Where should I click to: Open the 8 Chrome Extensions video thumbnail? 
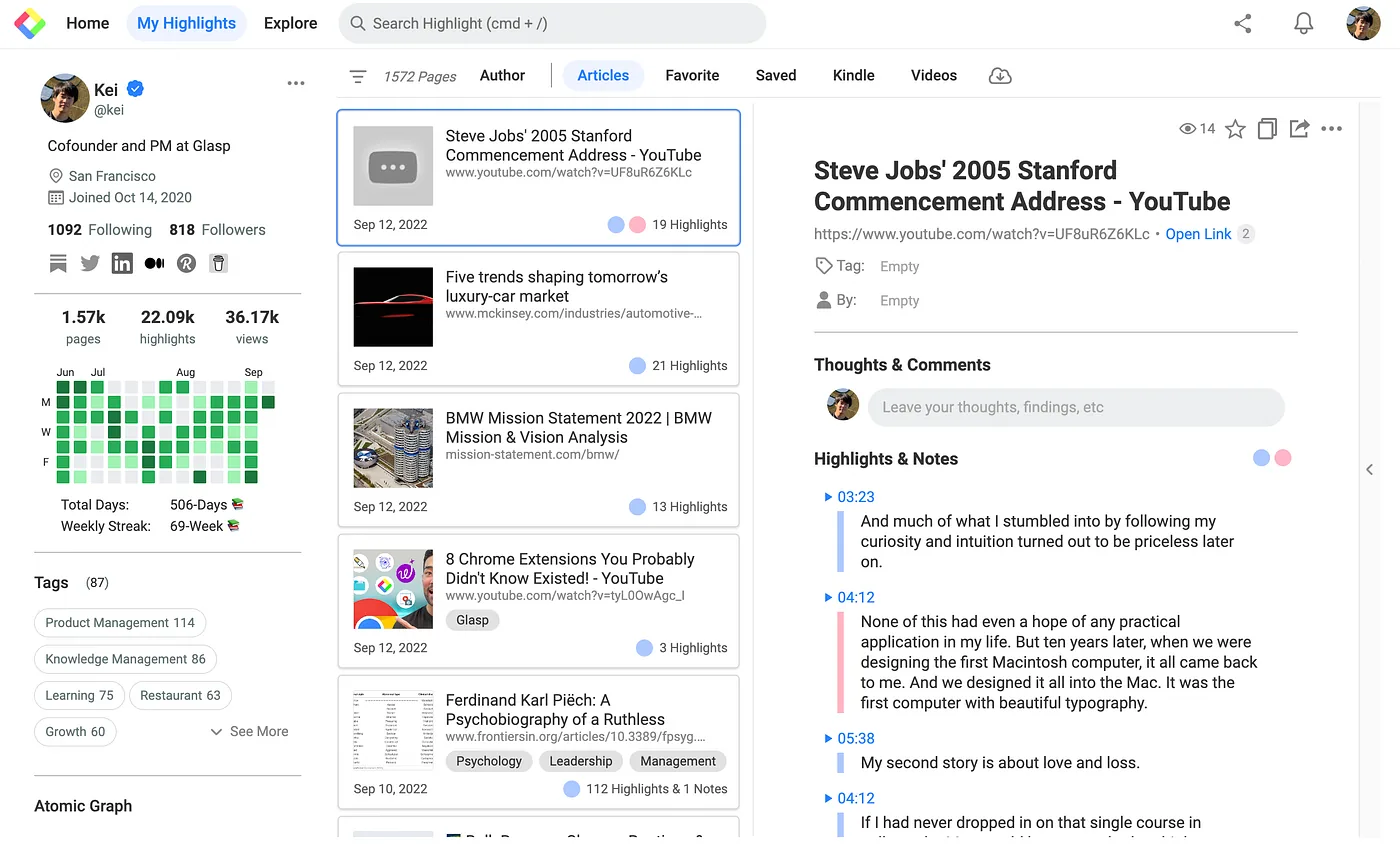(393, 589)
